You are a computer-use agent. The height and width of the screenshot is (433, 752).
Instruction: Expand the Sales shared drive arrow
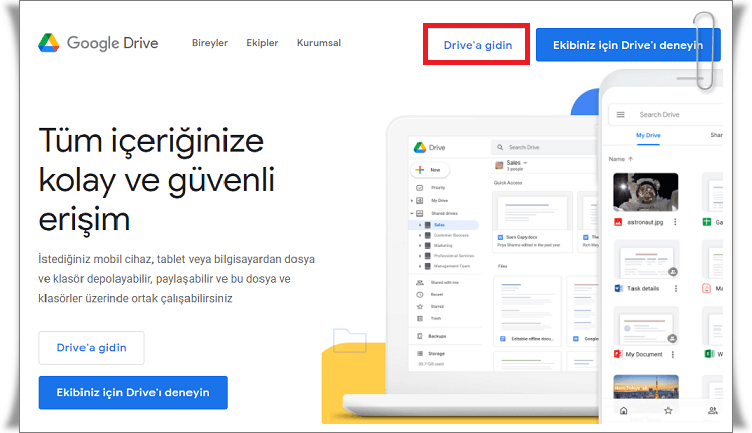pos(420,224)
